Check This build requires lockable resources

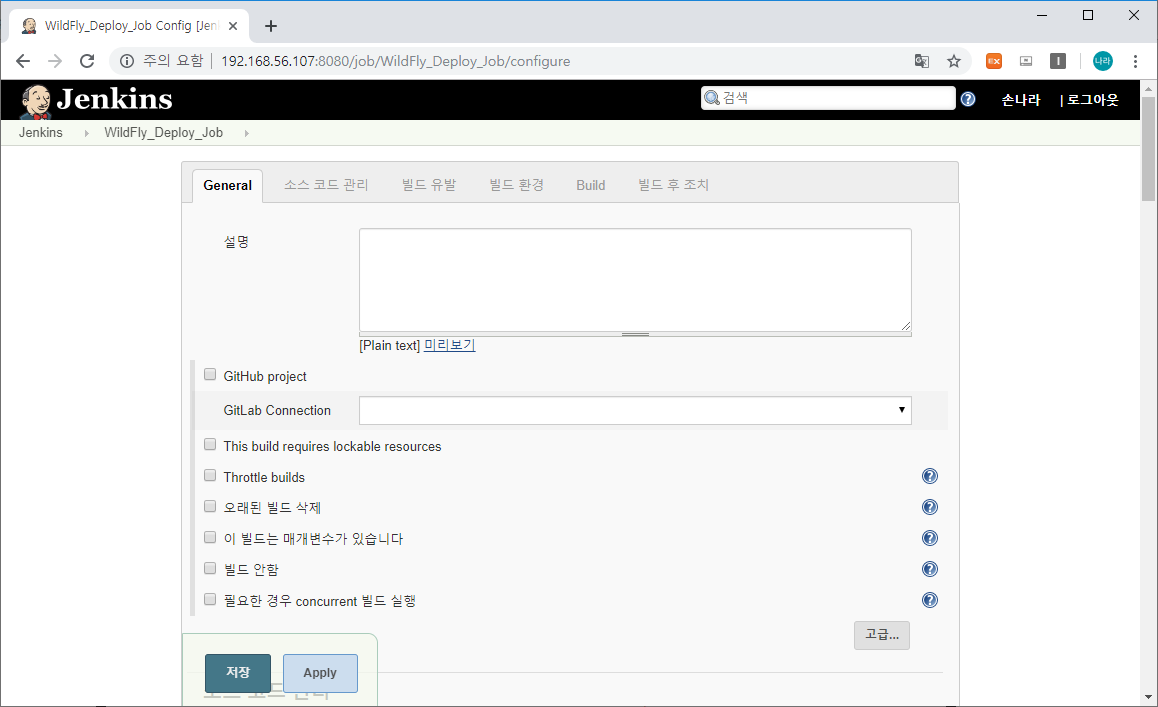point(210,445)
